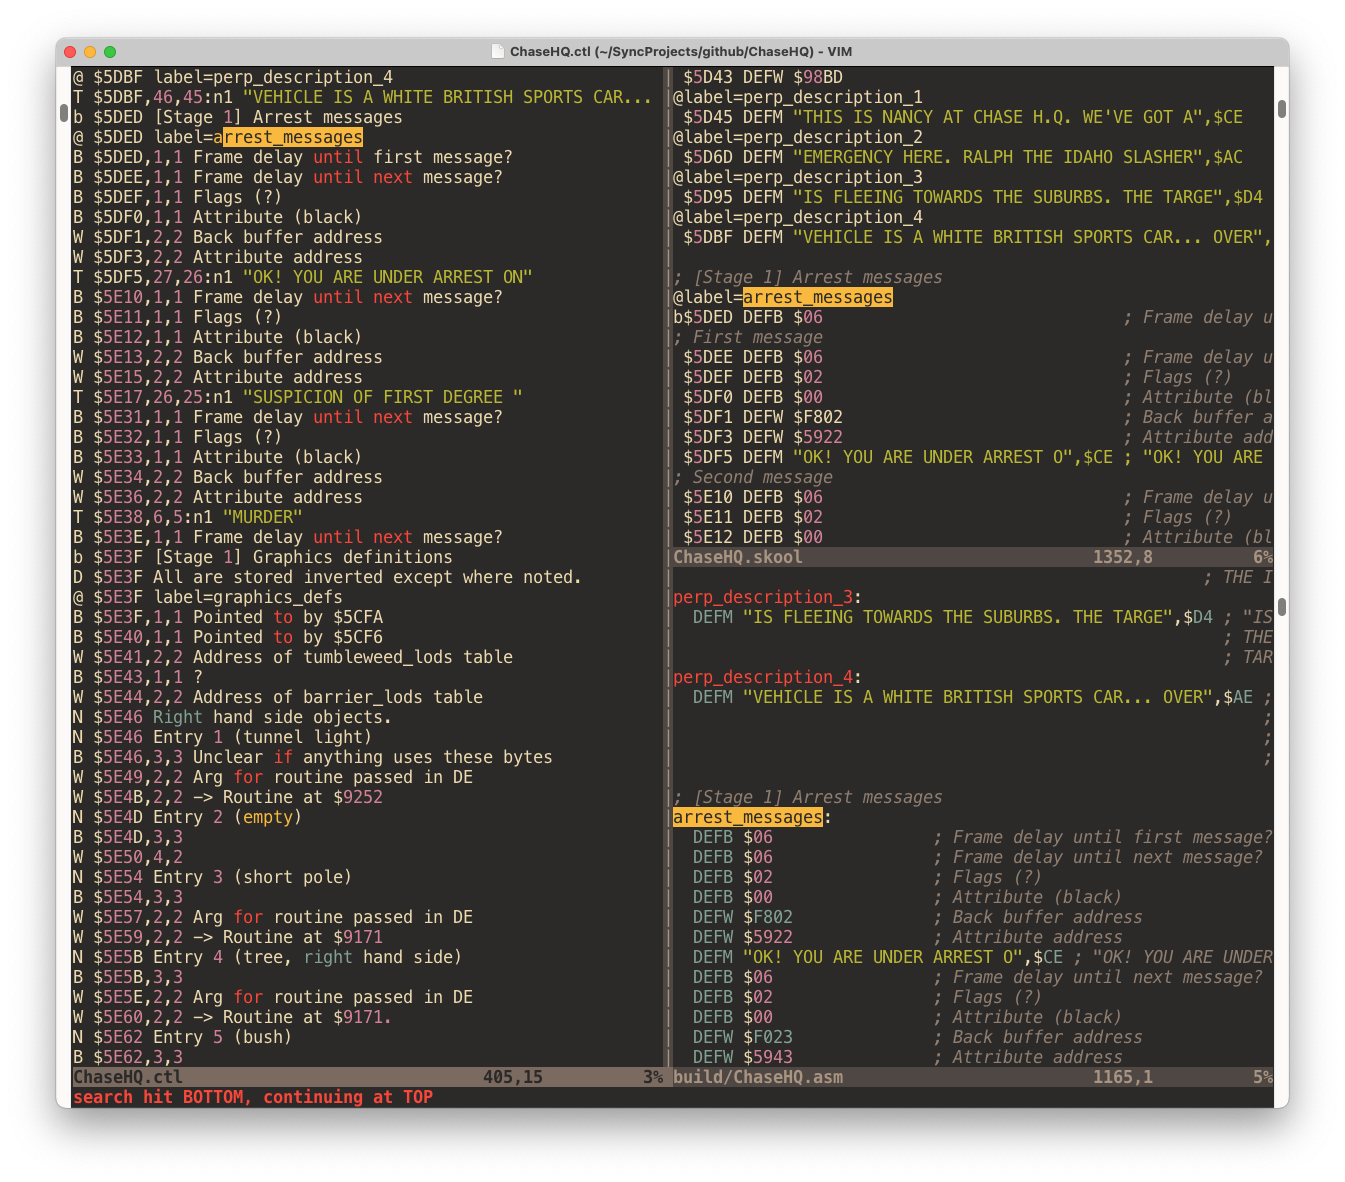1345x1182 pixels.
Task: Click 'W $5E4B,2,2 -> Routine at $9252'
Action: (228, 797)
